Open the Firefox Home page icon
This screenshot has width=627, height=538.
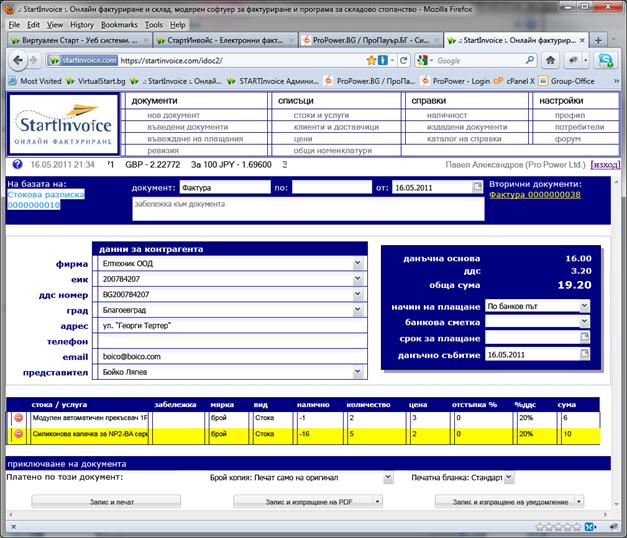pos(550,60)
